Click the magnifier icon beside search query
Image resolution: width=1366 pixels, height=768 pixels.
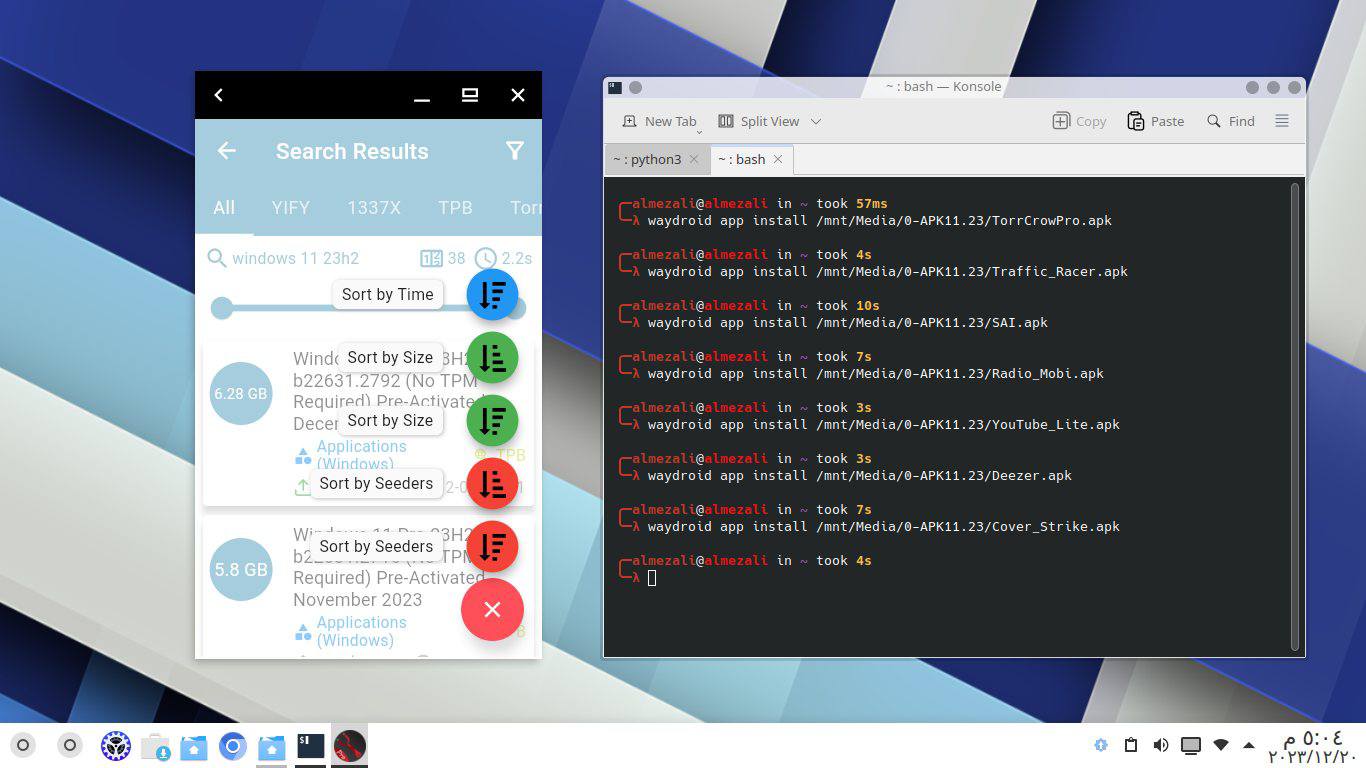coord(216,258)
